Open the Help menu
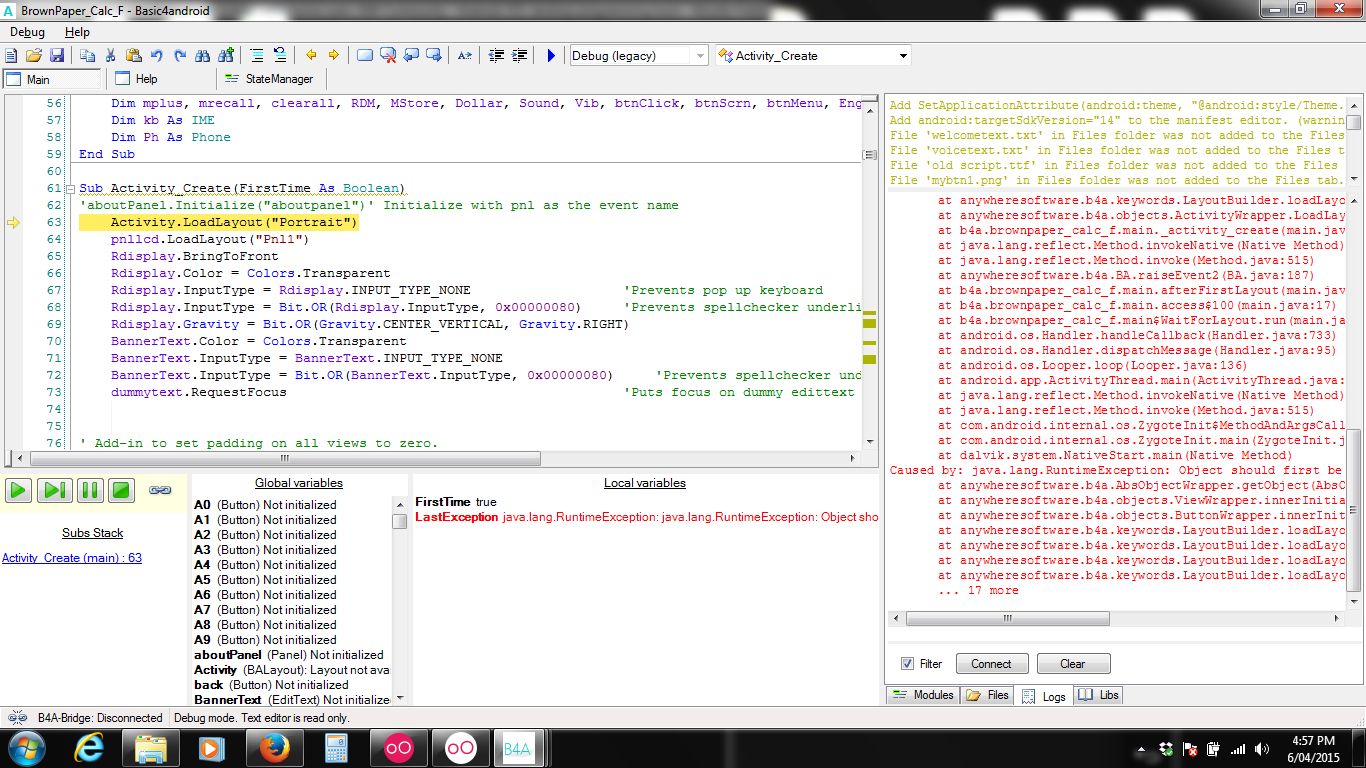 [x=77, y=32]
